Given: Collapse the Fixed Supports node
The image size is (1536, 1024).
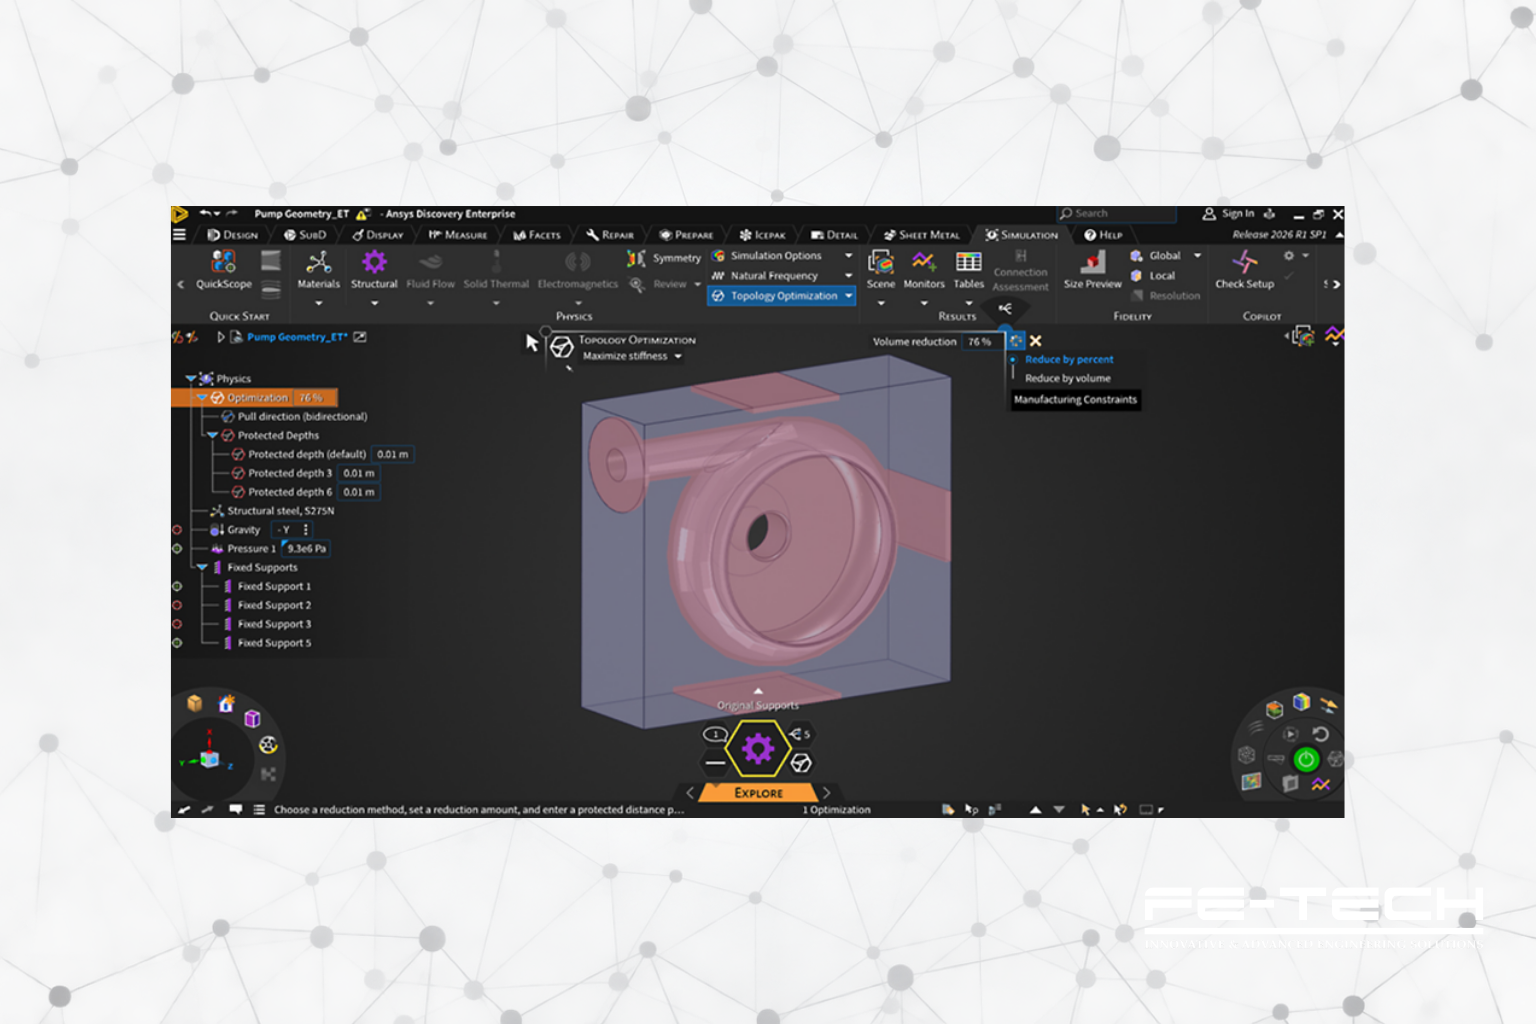Looking at the screenshot, I should point(201,568).
